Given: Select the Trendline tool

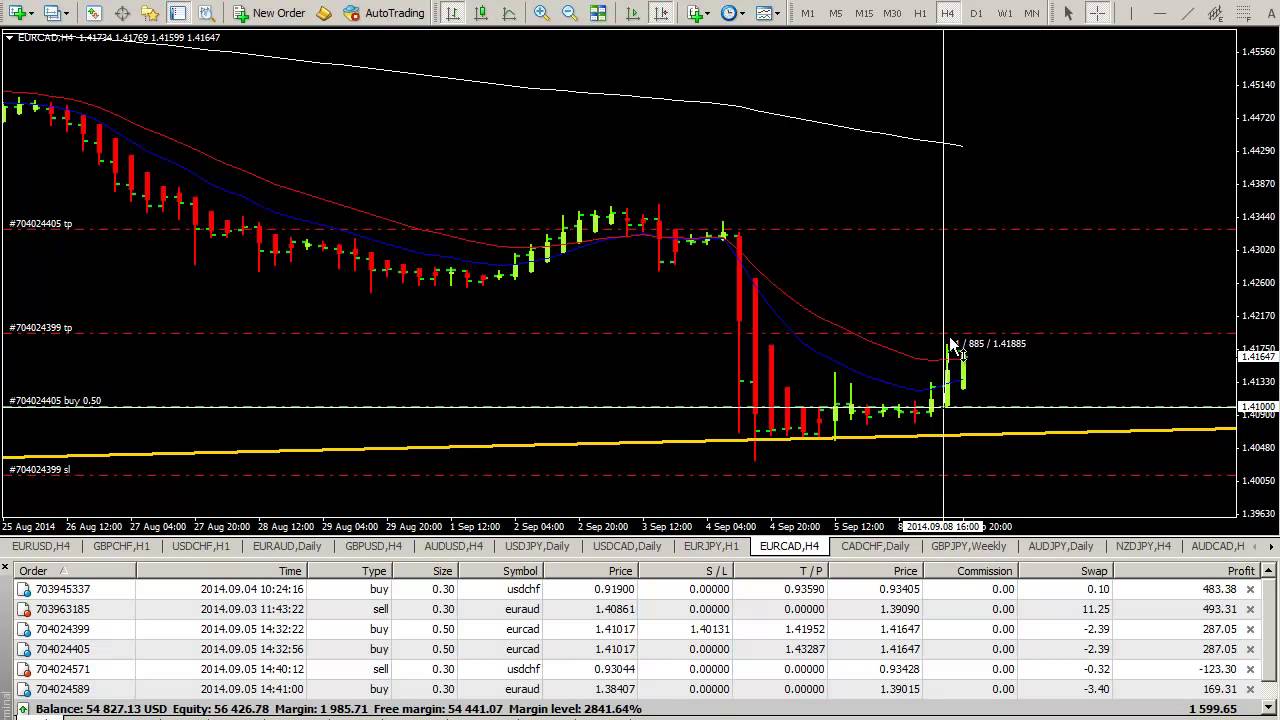Looking at the screenshot, I should click(x=1187, y=13).
